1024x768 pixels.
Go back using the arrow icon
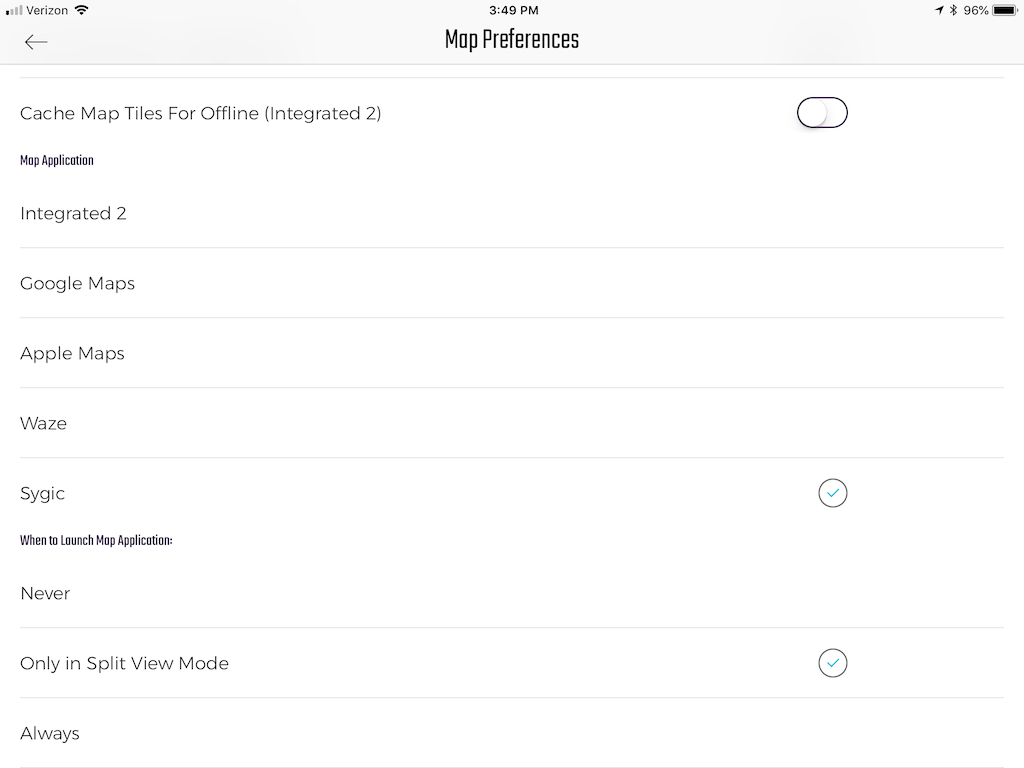click(36, 41)
